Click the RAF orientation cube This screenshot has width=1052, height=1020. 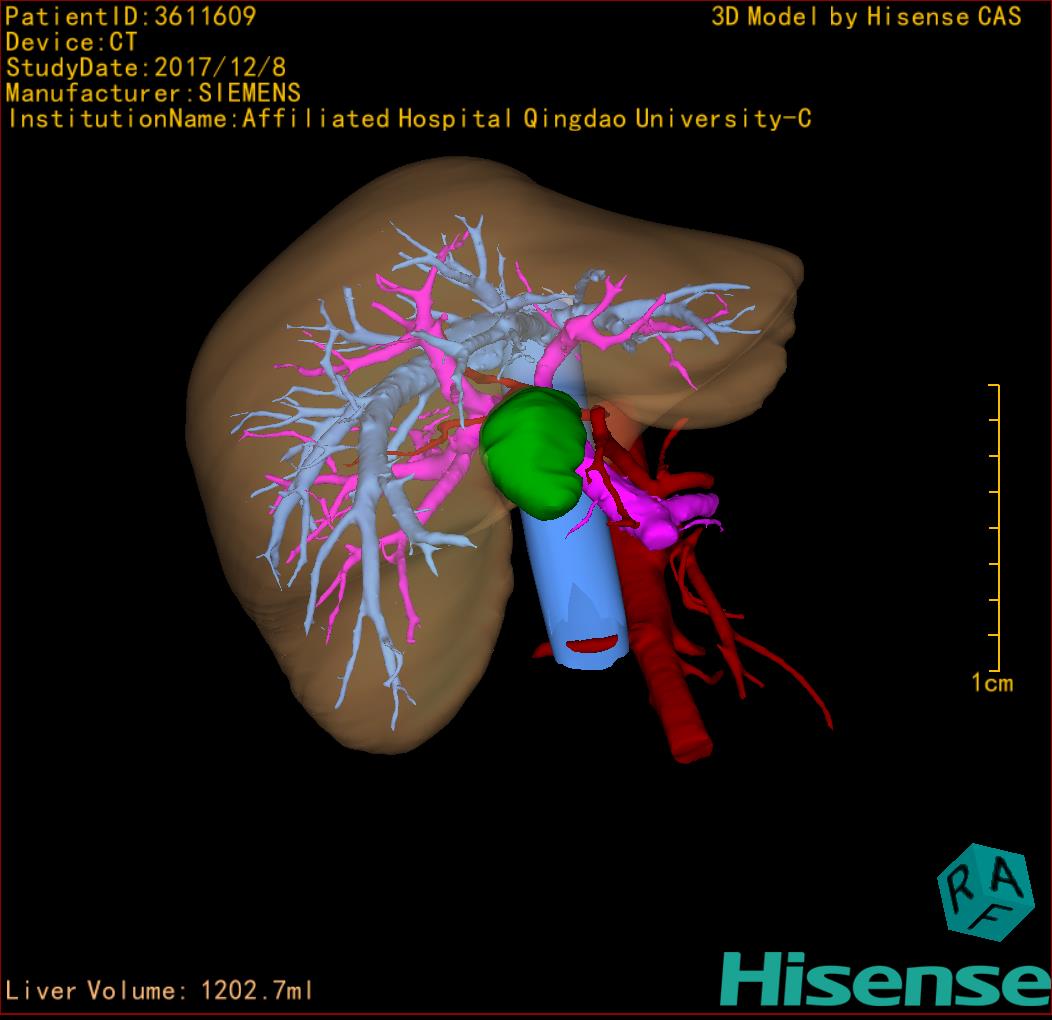986,891
